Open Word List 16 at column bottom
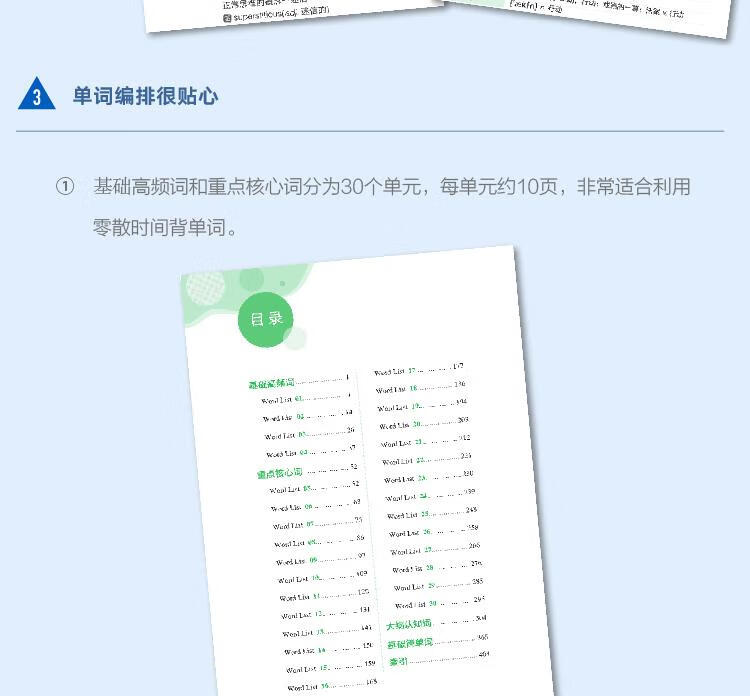This screenshot has width=750, height=696. coord(309,687)
